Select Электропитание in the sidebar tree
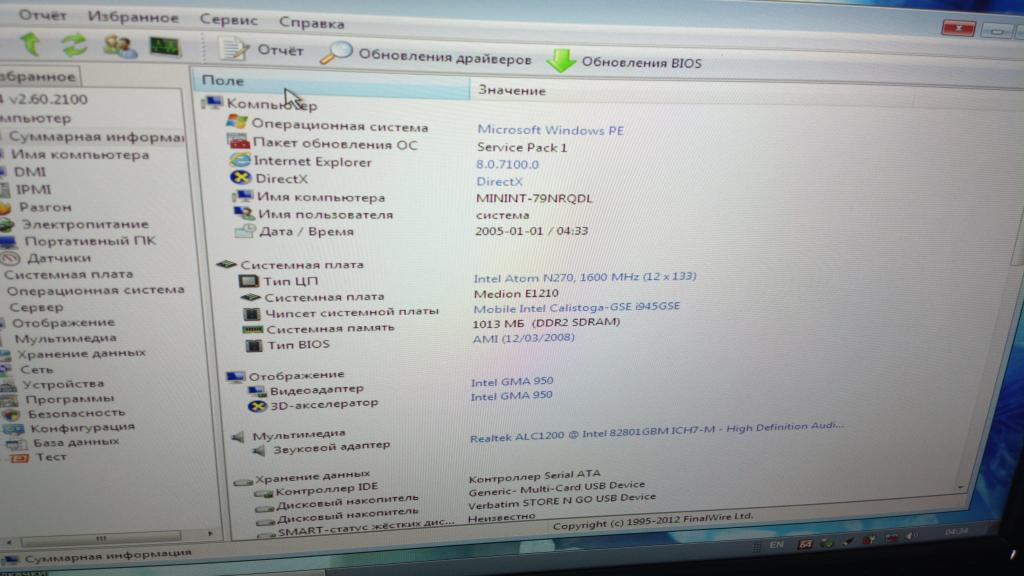 point(85,224)
